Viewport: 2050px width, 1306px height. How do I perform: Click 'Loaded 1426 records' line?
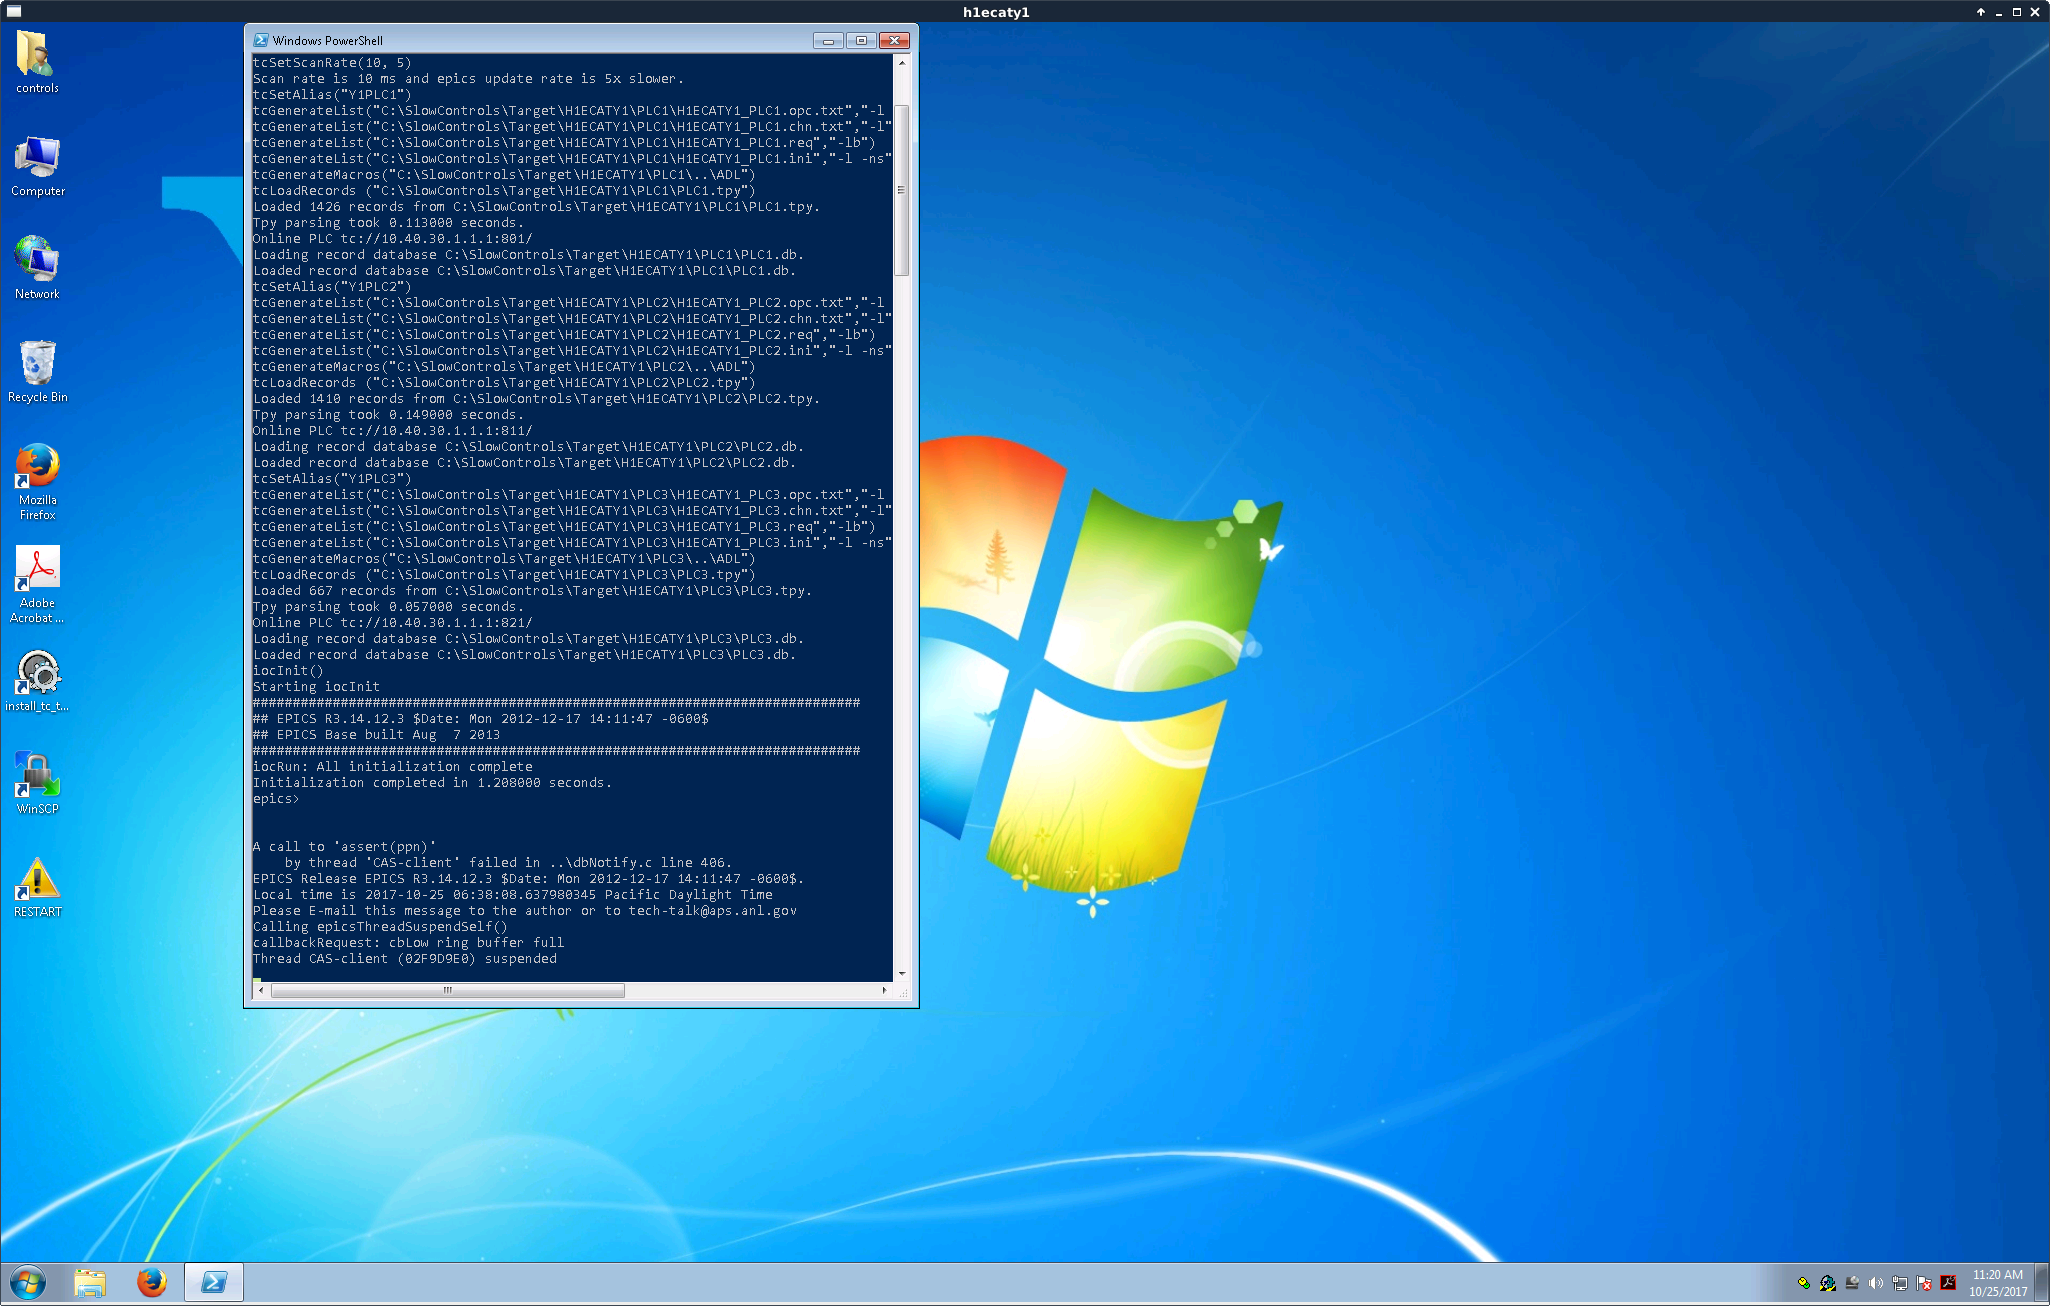click(536, 207)
